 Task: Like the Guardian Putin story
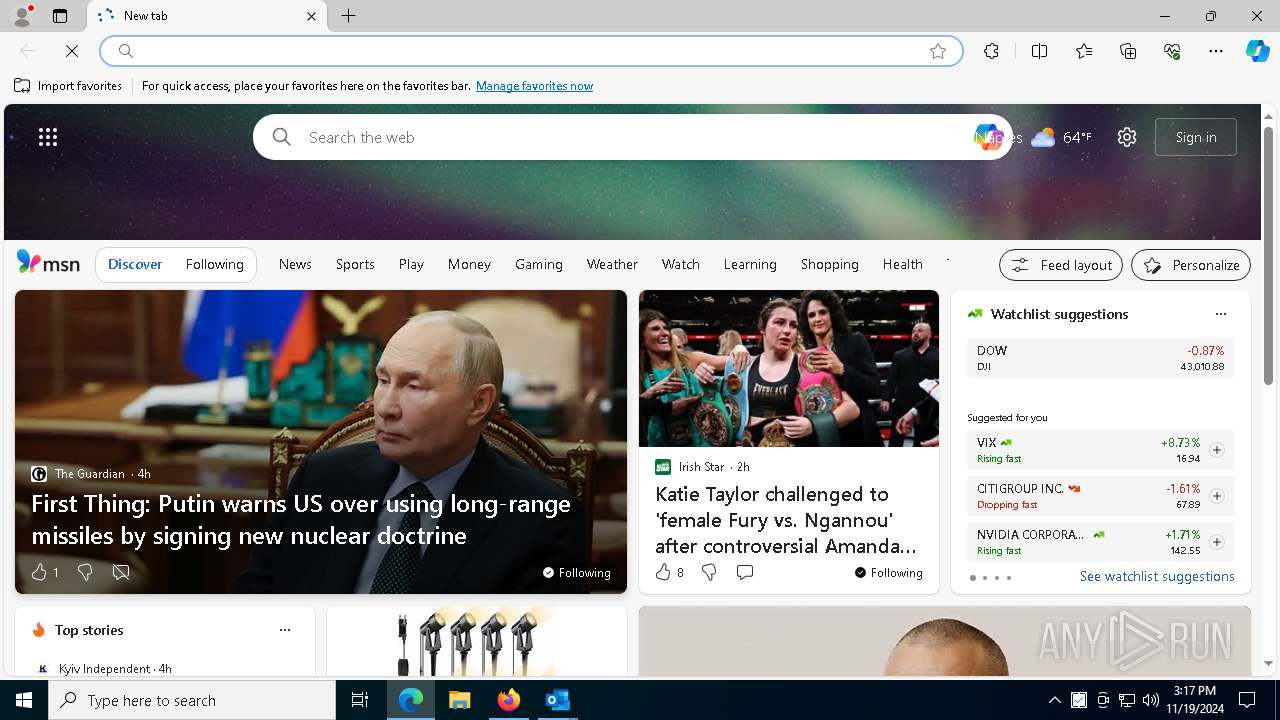44,572
